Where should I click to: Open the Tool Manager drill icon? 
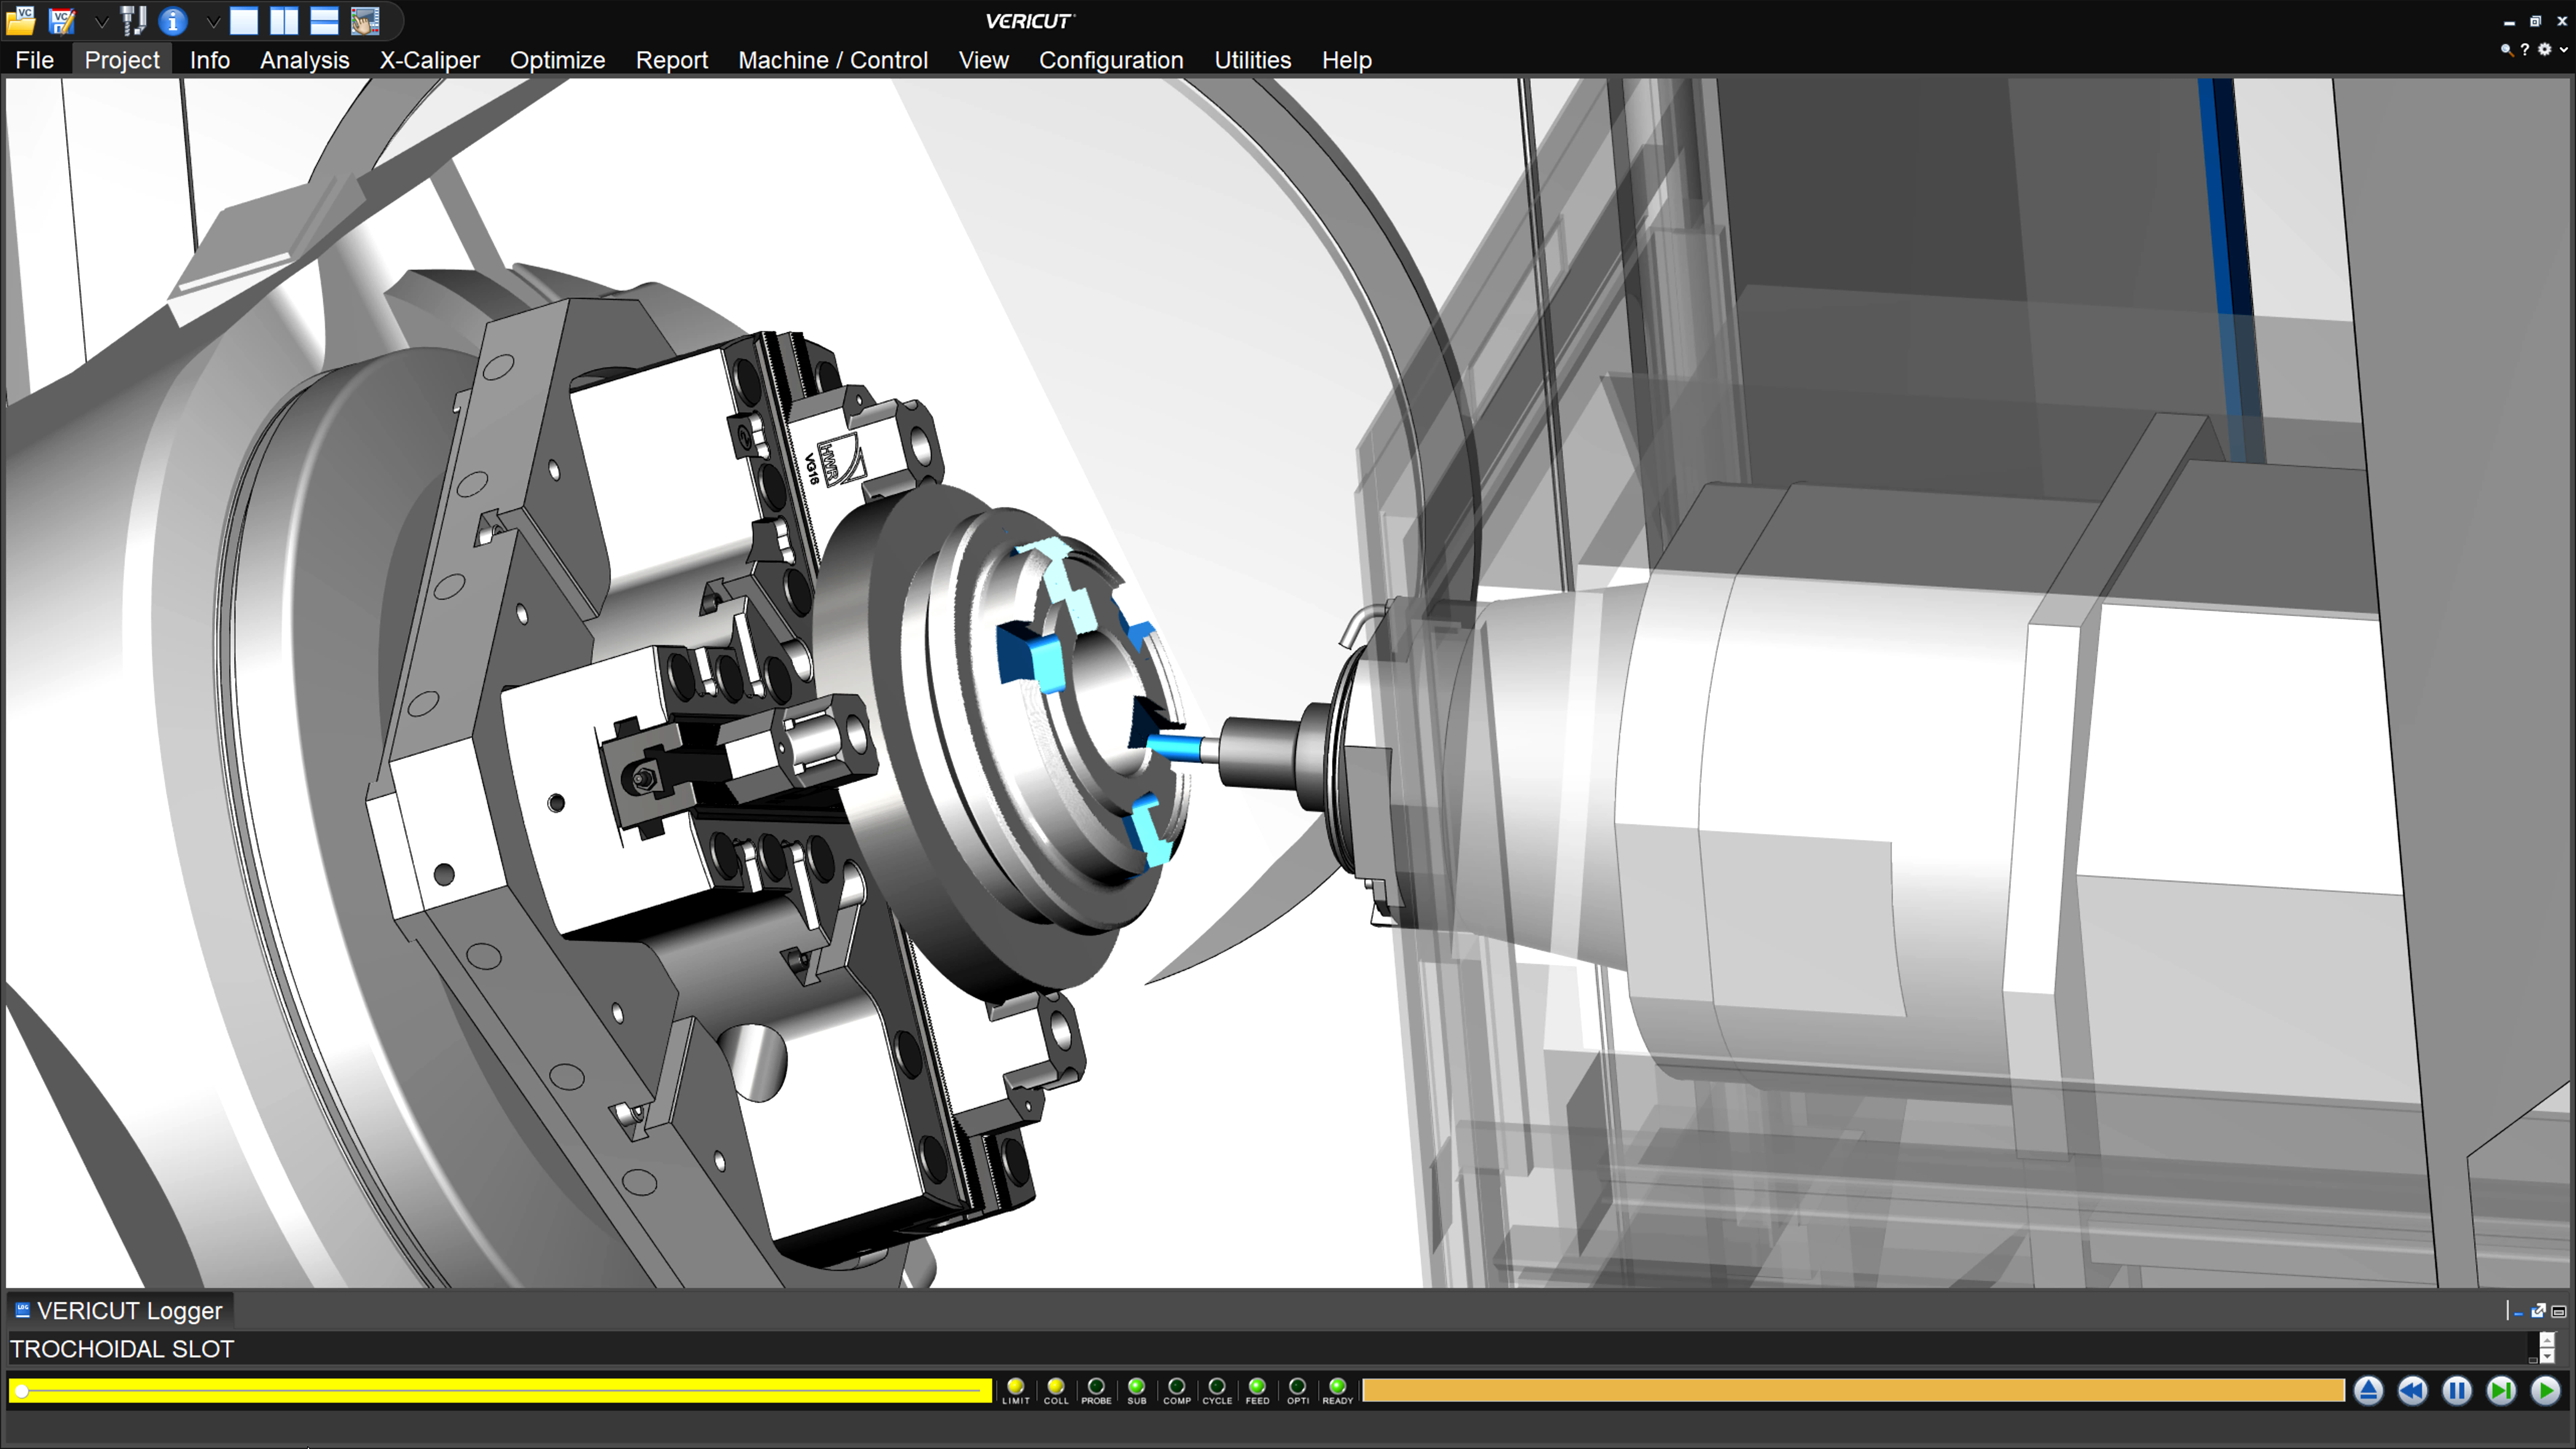pos(134,21)
